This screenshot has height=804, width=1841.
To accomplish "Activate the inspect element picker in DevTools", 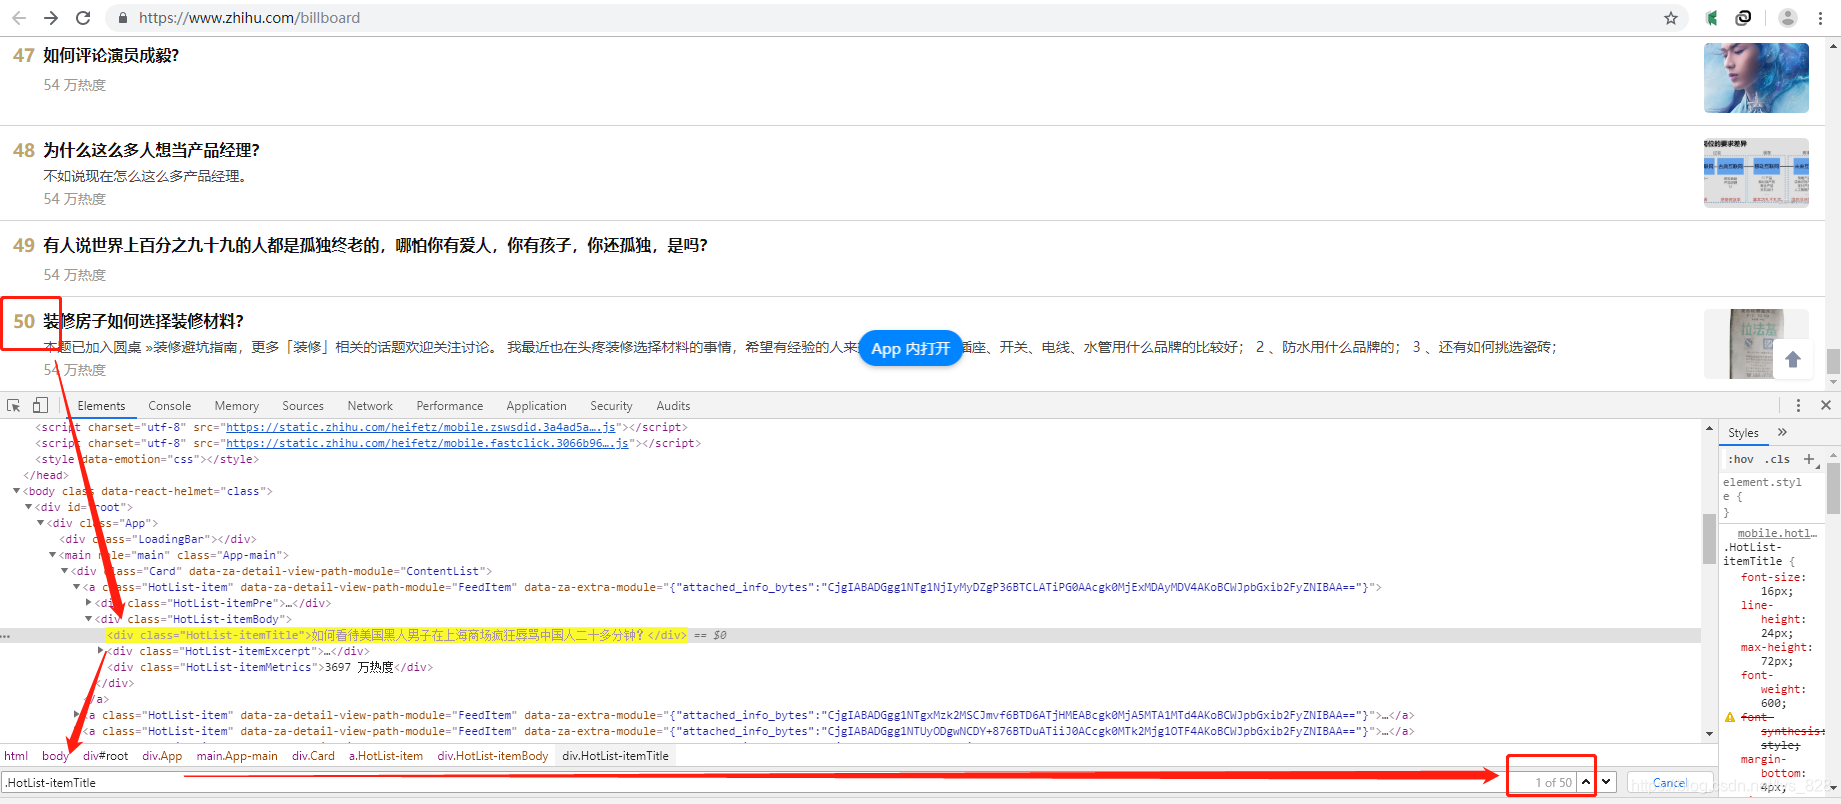I will (x=14, y=405).
